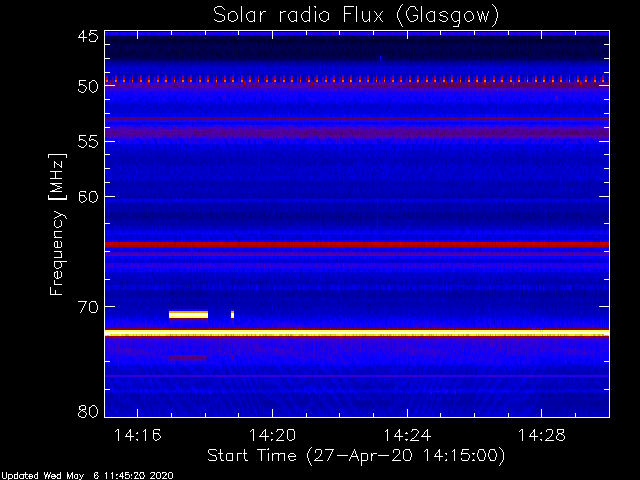Click the thick red band between 60 and 70 MHz
This screenshot has height=480, width=640.
tap(357, 244)
